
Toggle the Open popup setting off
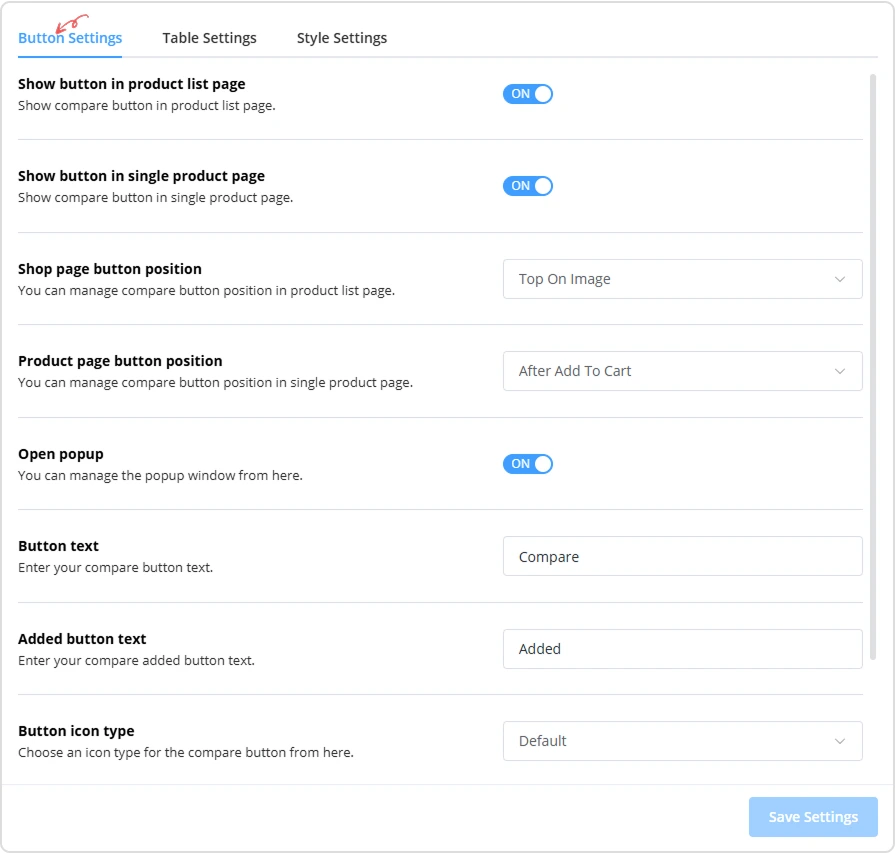(527, 464)
